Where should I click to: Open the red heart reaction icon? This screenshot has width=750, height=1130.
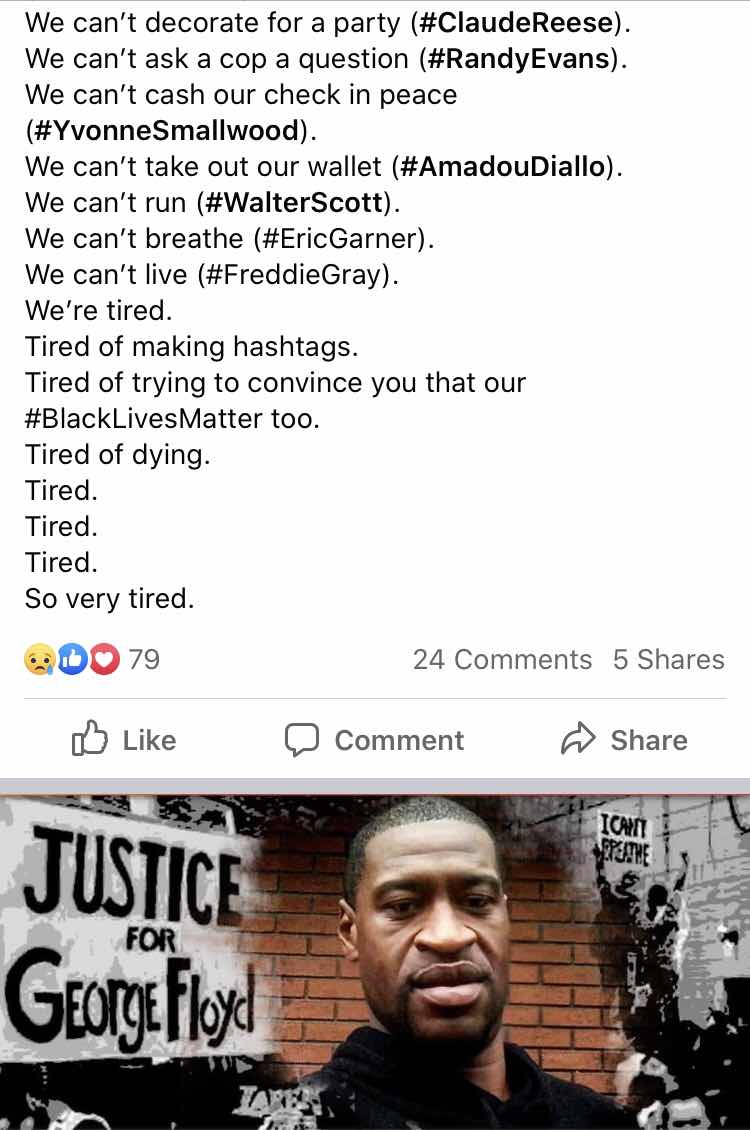104,659
